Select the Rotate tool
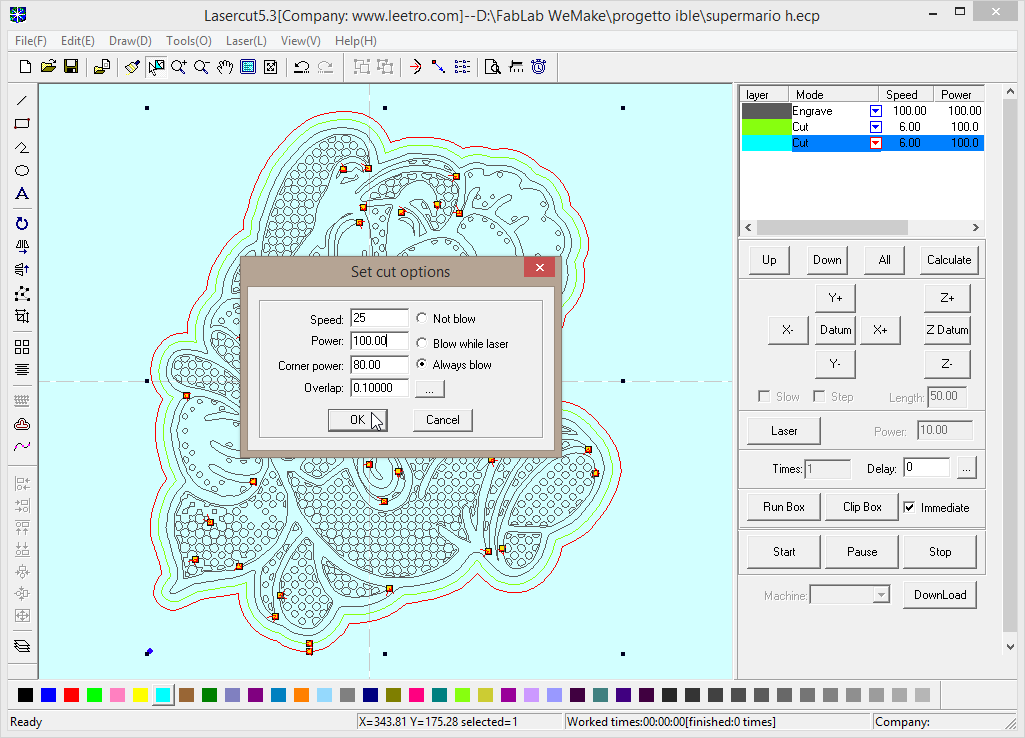The height and width of the screenshot is (738, 1025). tap(22, 224)
